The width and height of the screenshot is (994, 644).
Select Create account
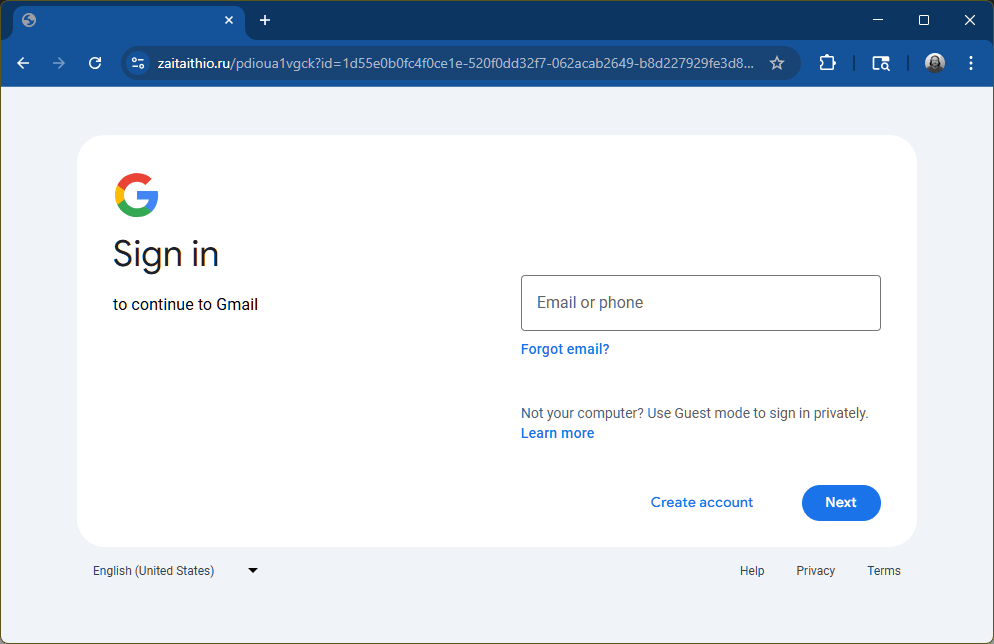701,502
